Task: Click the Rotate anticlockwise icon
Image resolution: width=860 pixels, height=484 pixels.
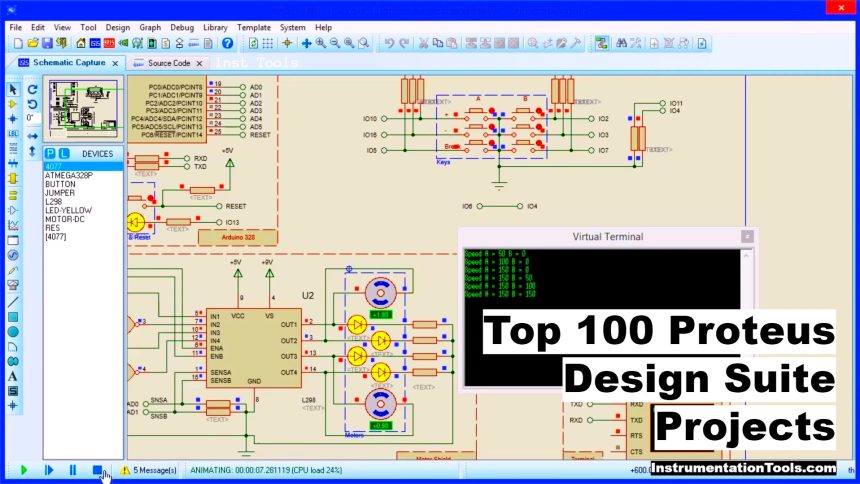Action: click(32, 104)
